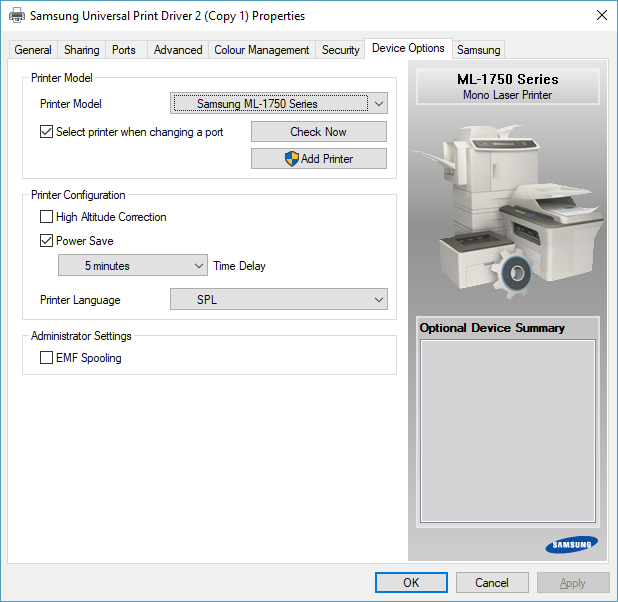Viewport: 618px width, 602px height.
Task: Click the Check Now button
Action: pos(319,132)
